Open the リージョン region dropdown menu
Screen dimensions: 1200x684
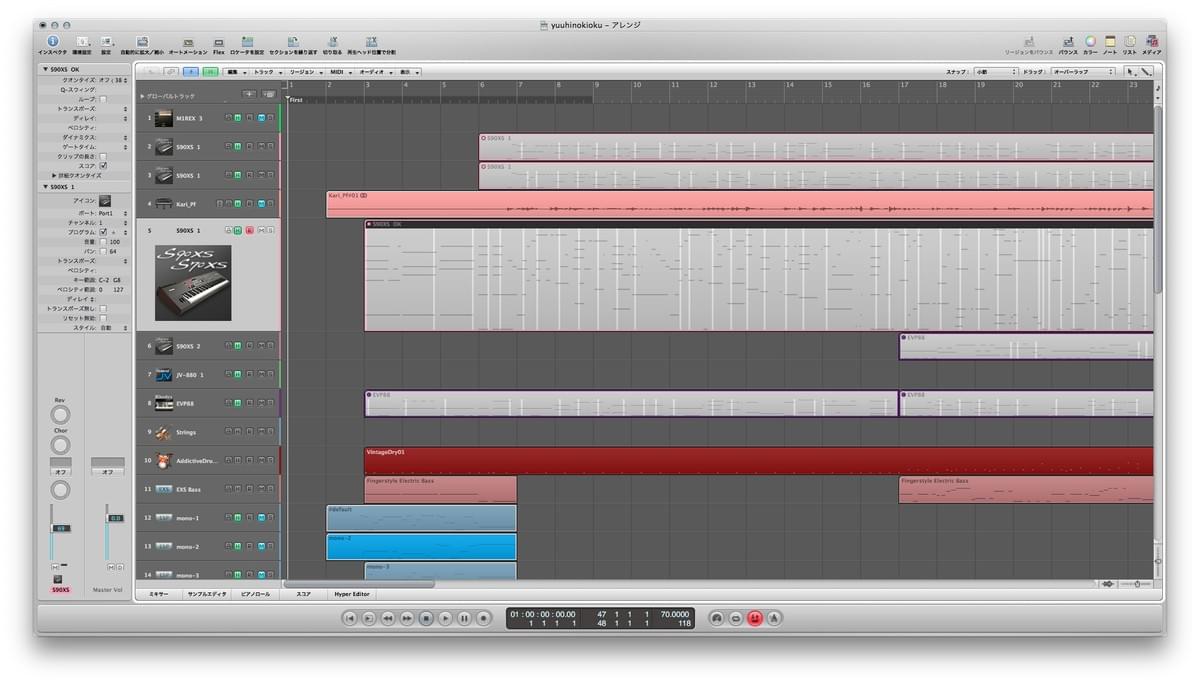pos(305,72)
